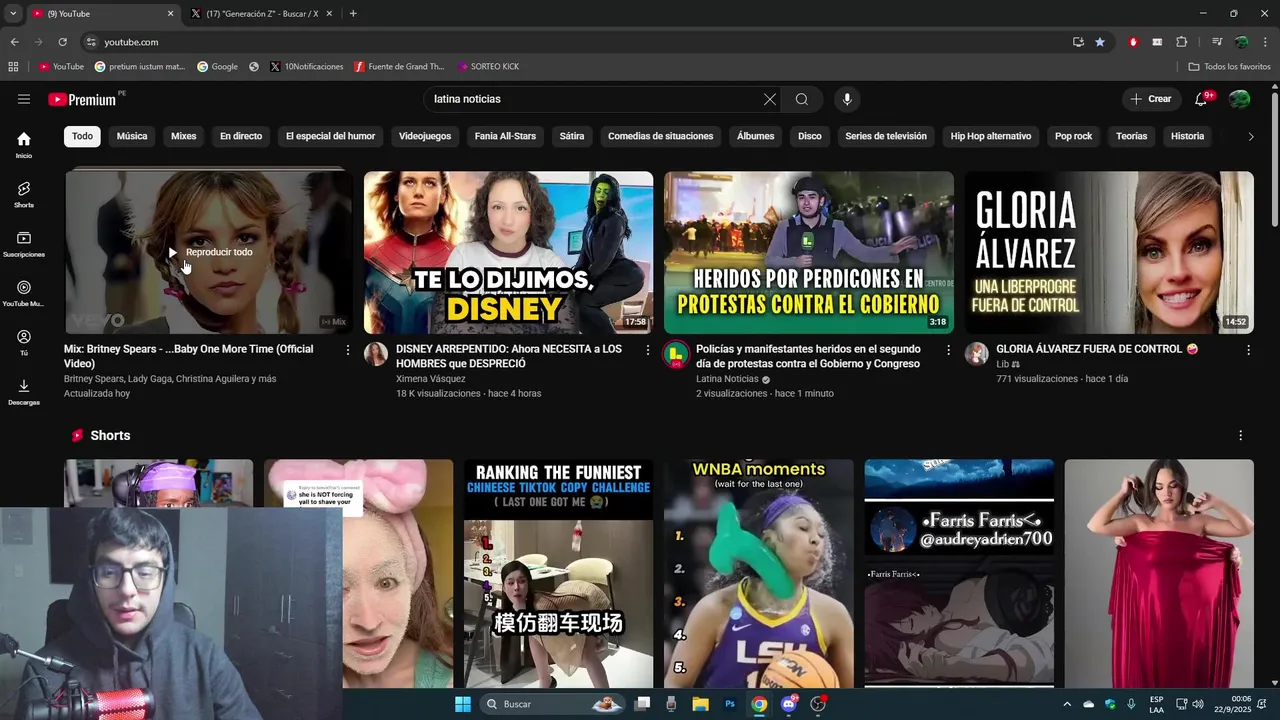Open the Gloria Álvarez thumbnail
Viewport: 1280px width, 720px height.
[x=1109, y=252]
